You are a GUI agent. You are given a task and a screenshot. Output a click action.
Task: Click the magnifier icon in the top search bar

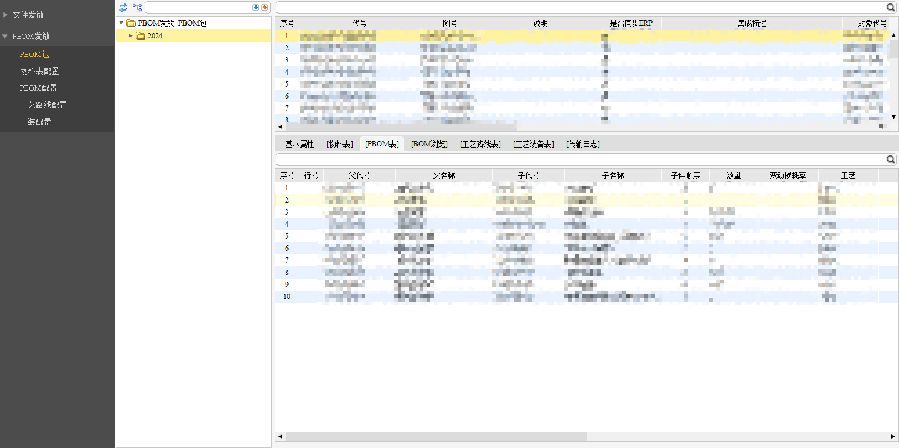click(x=890, y=7)
